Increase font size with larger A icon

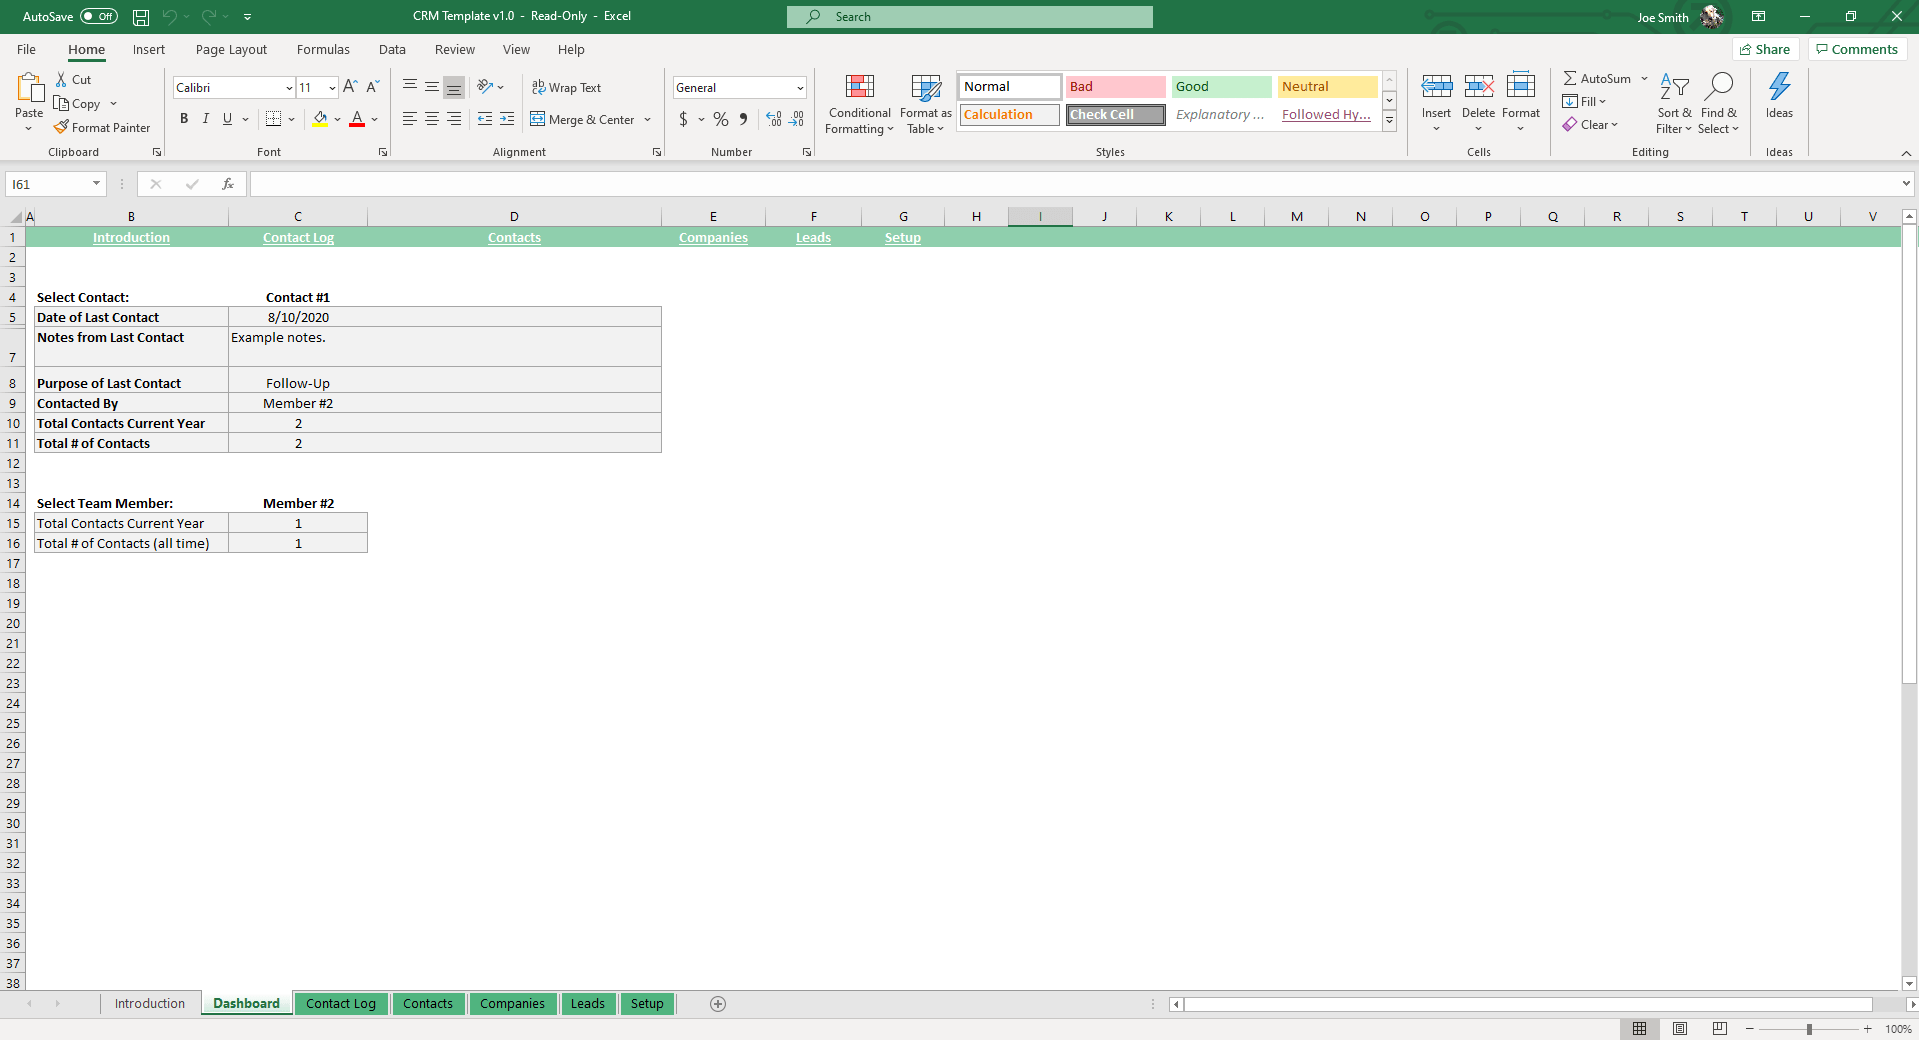click(x=350, y=87)
